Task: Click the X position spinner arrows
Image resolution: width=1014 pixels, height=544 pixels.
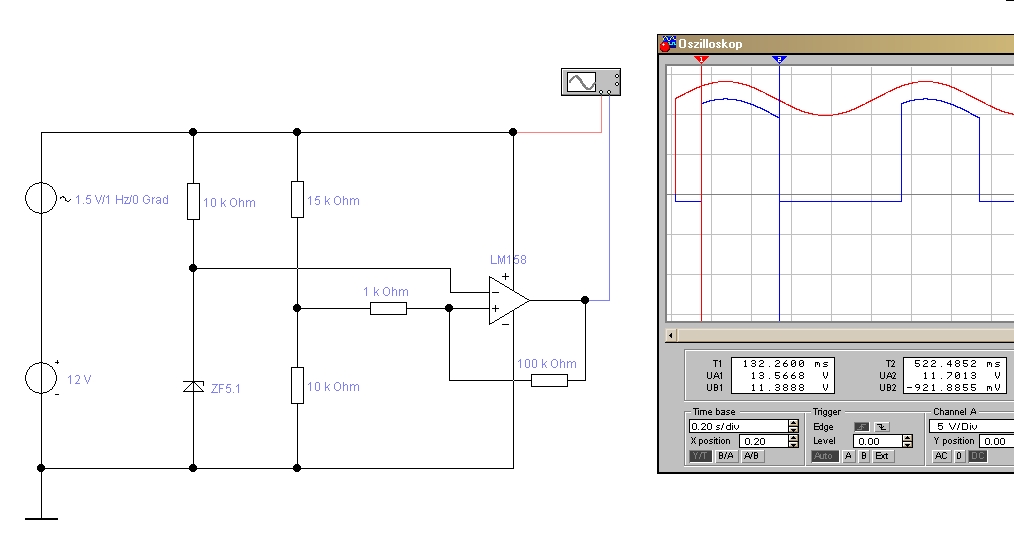Action: (793, 441)
